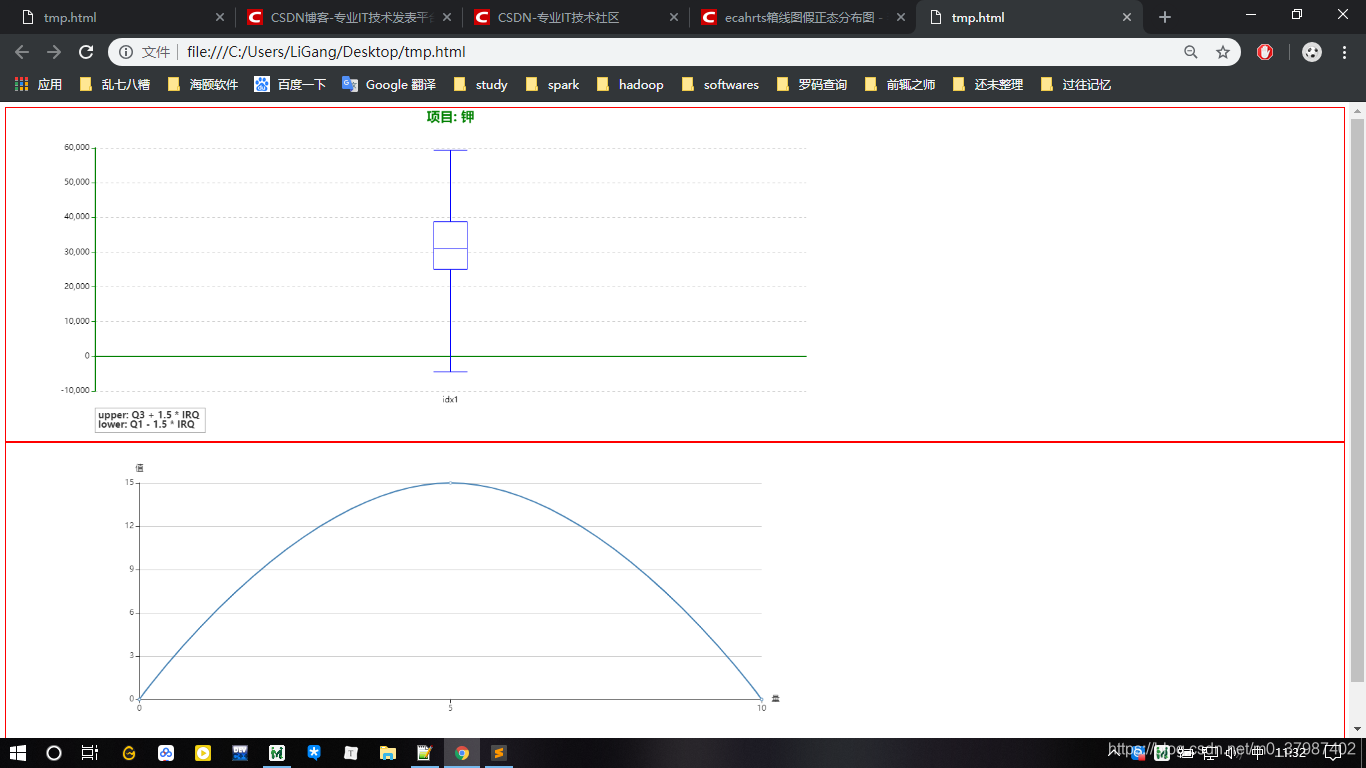This screenshot has height=768, width=1366.
Task: Close the active tmp.html tab
Action: tap(1128, 17)
